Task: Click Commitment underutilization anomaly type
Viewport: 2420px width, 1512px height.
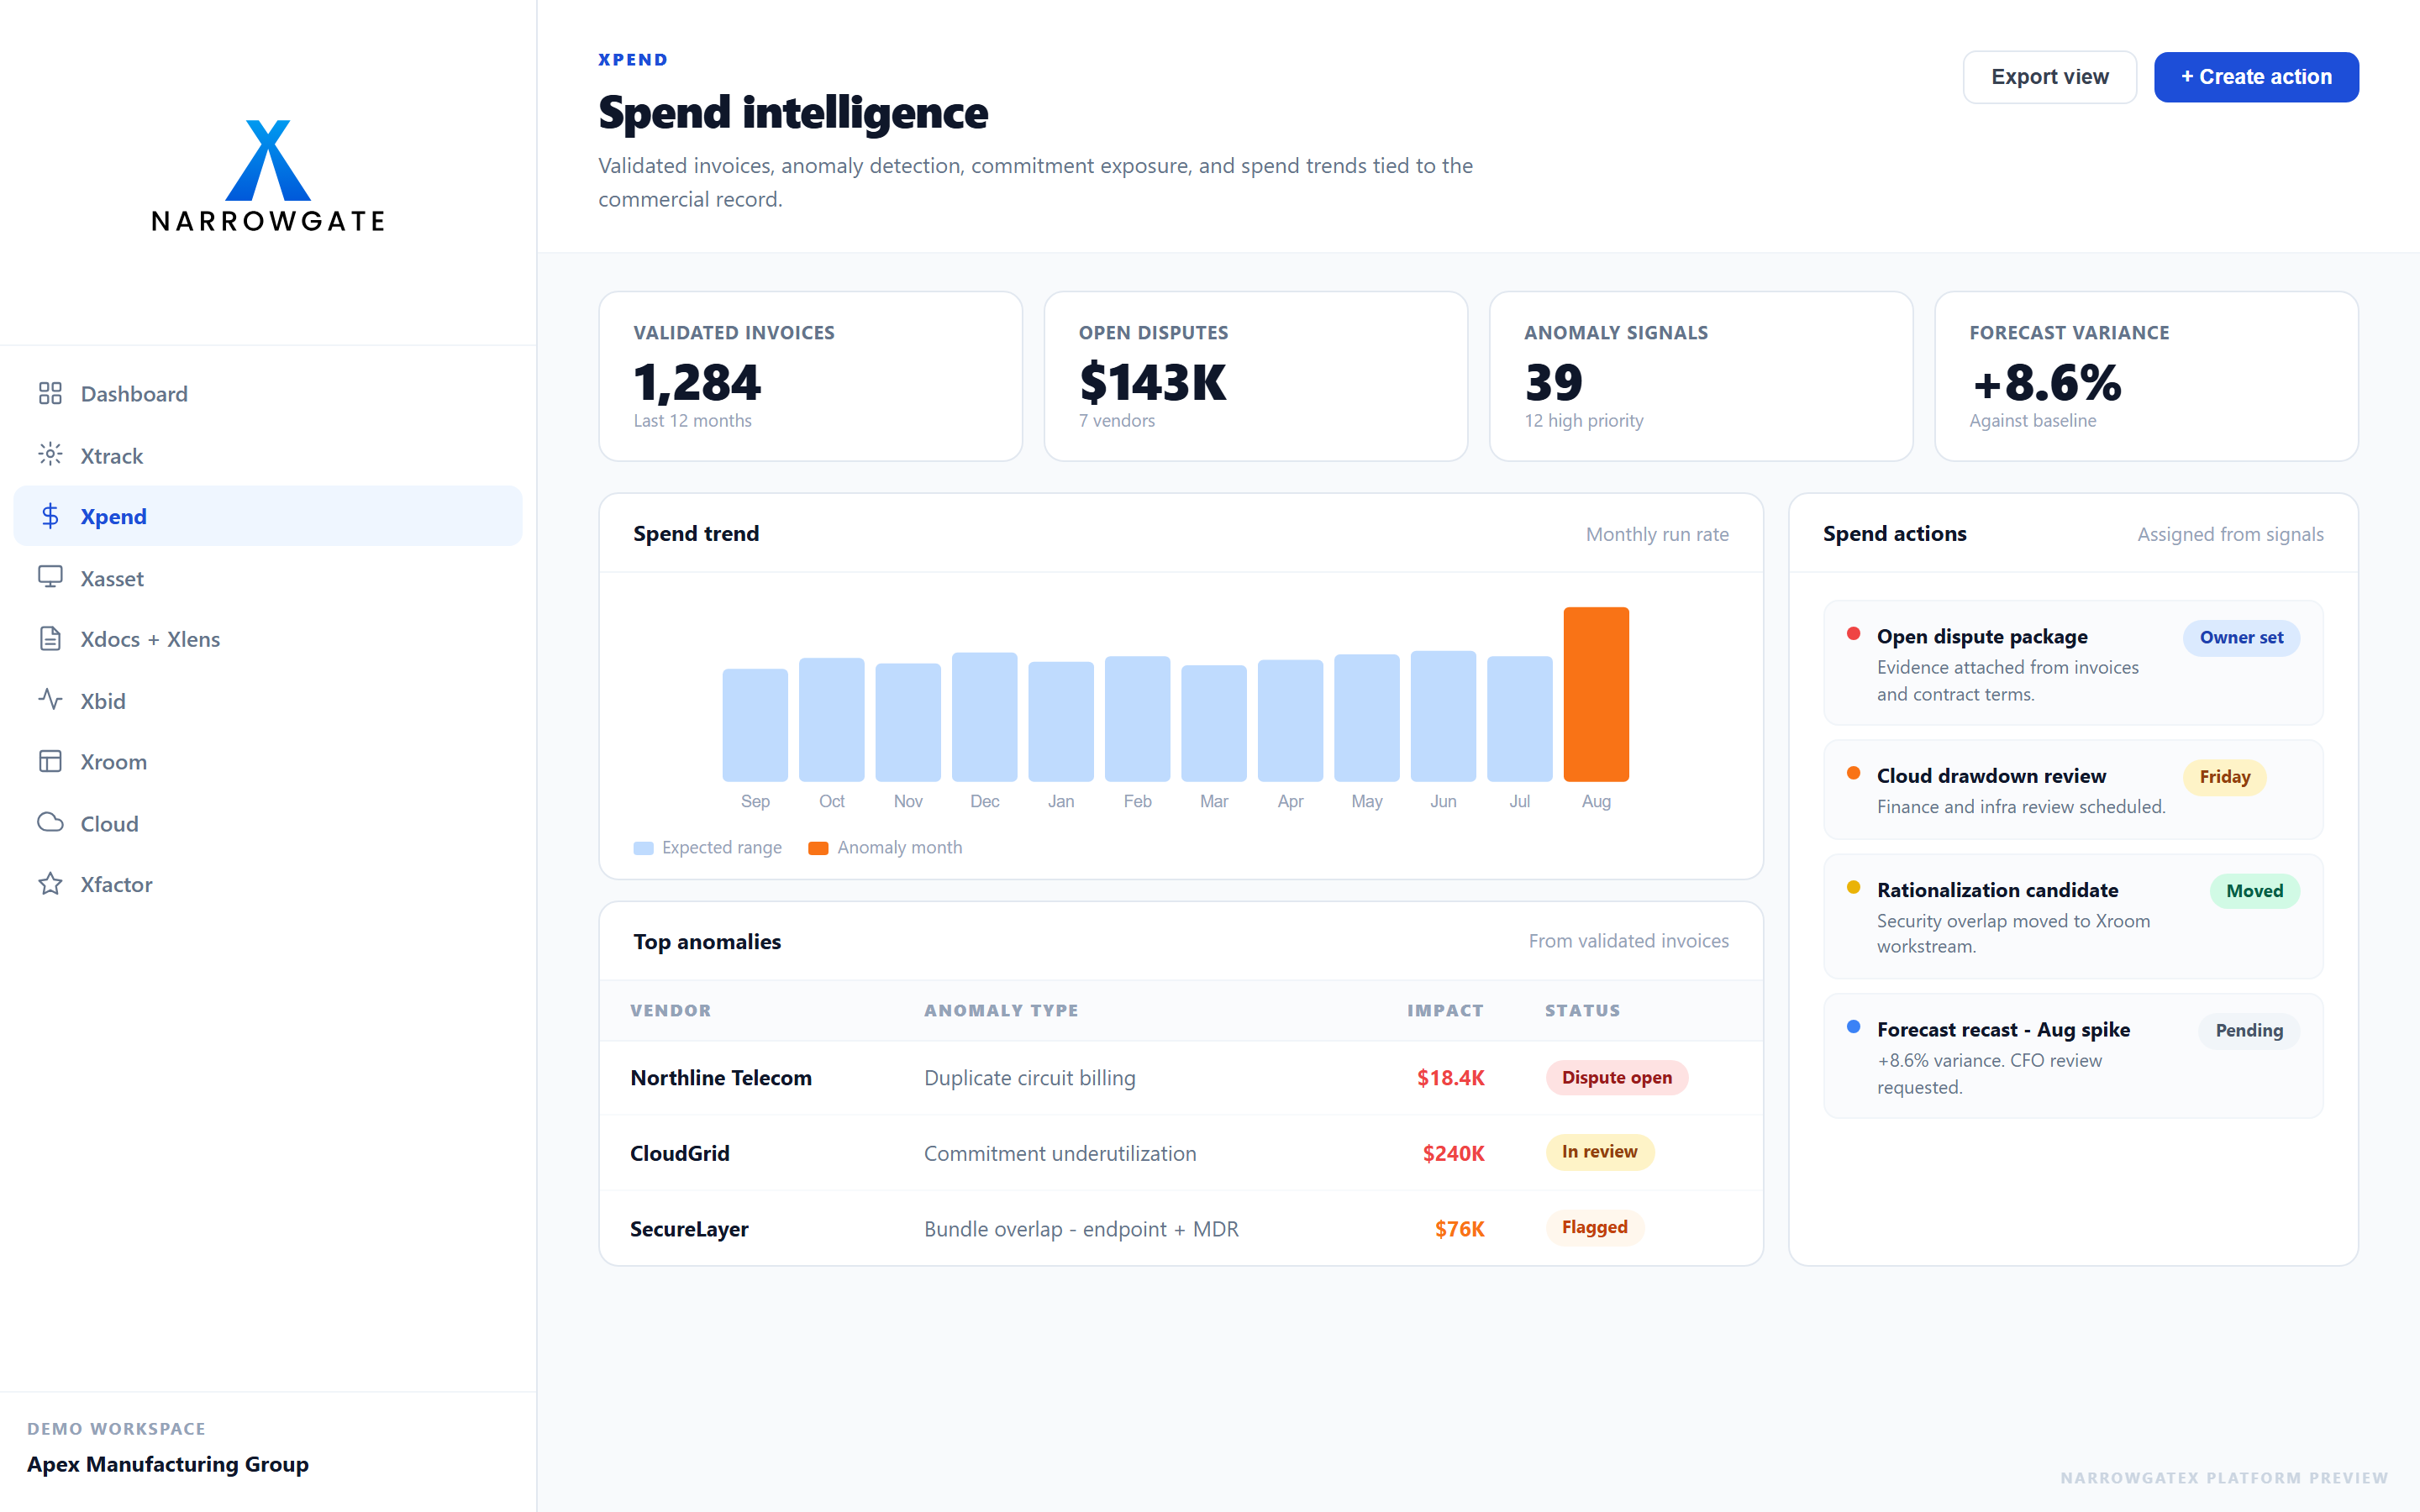Action: click(1059, 1153)
